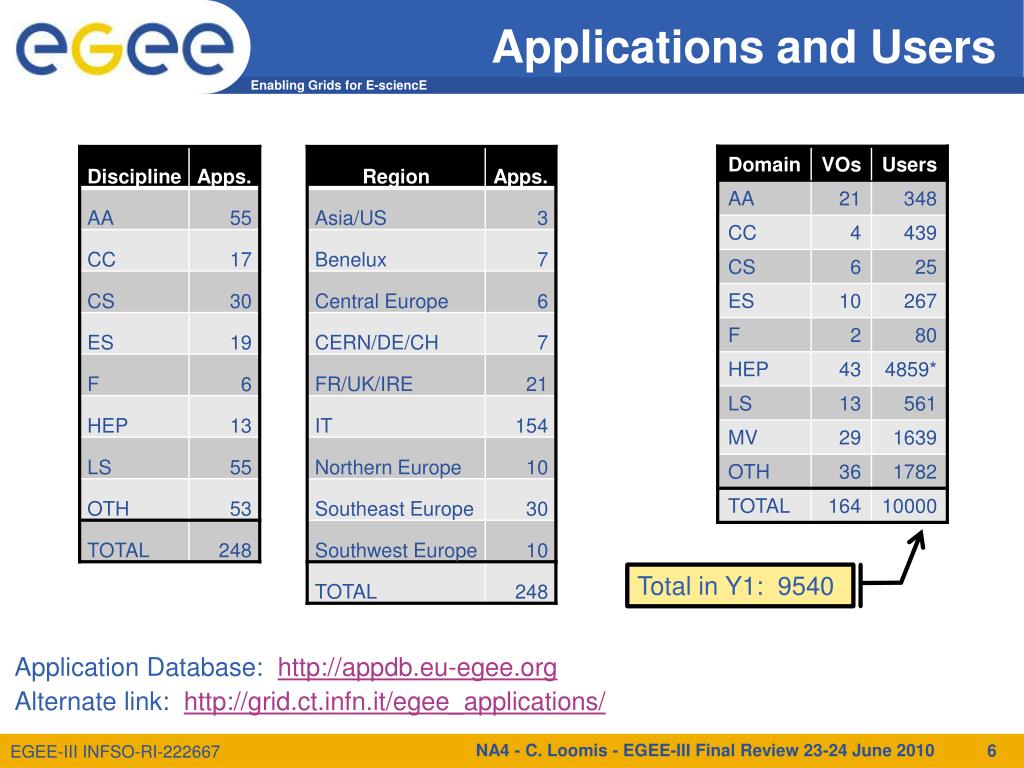The image size is (1024, 768).
Task: Select the 'Apps.' header in Discipline table
Action: (224, 176)
